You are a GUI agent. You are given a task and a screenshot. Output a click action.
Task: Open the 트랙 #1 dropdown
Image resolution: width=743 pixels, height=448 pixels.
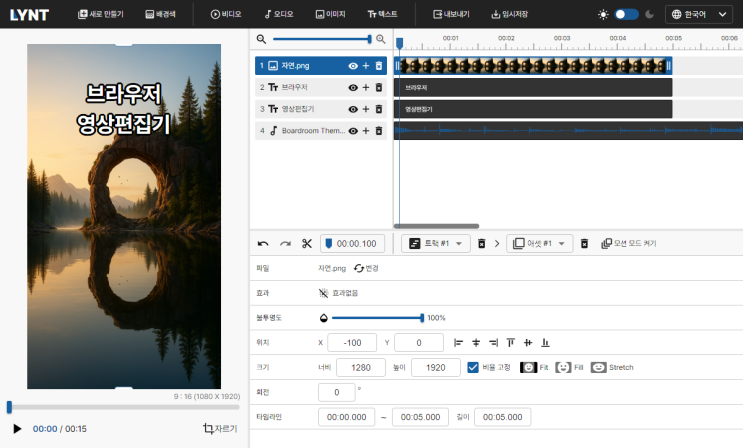point(435,244)
